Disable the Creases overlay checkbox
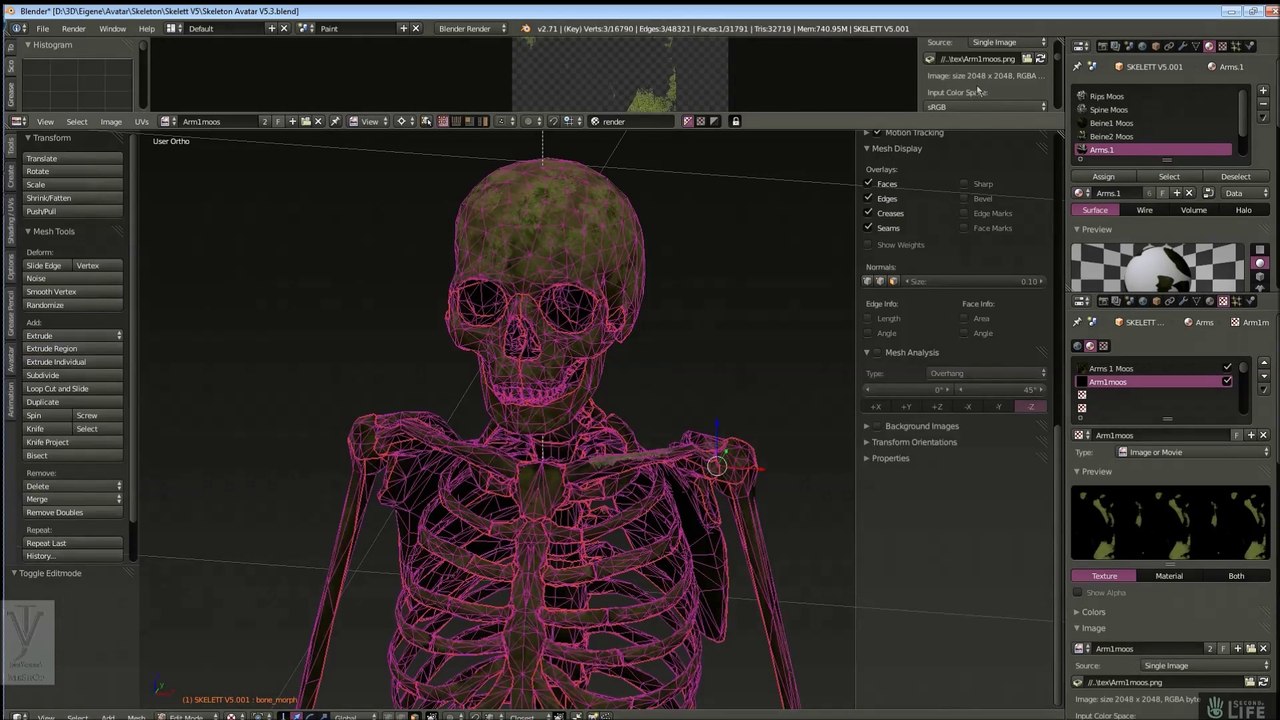1280x720 pixels. (868, 212)
